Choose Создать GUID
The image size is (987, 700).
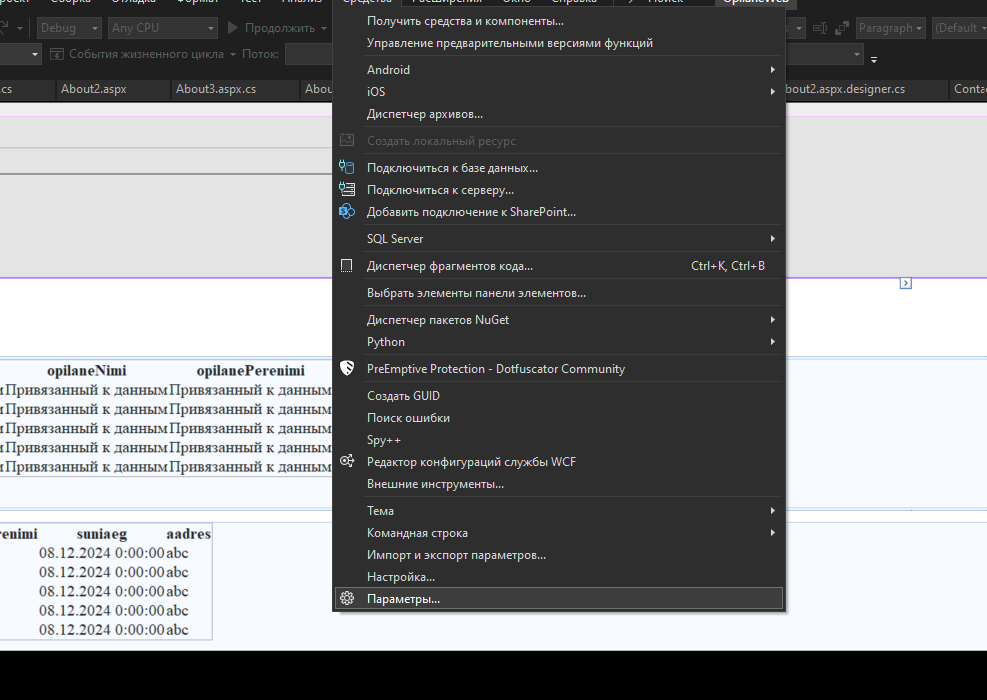[559, 395]
